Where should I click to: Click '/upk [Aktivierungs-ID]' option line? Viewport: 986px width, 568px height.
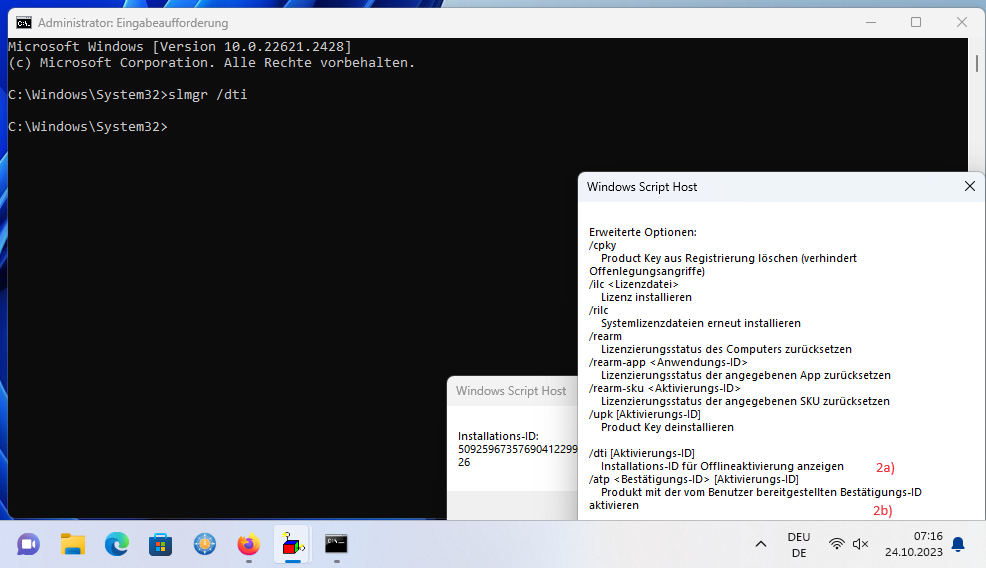tap(645, 414)
